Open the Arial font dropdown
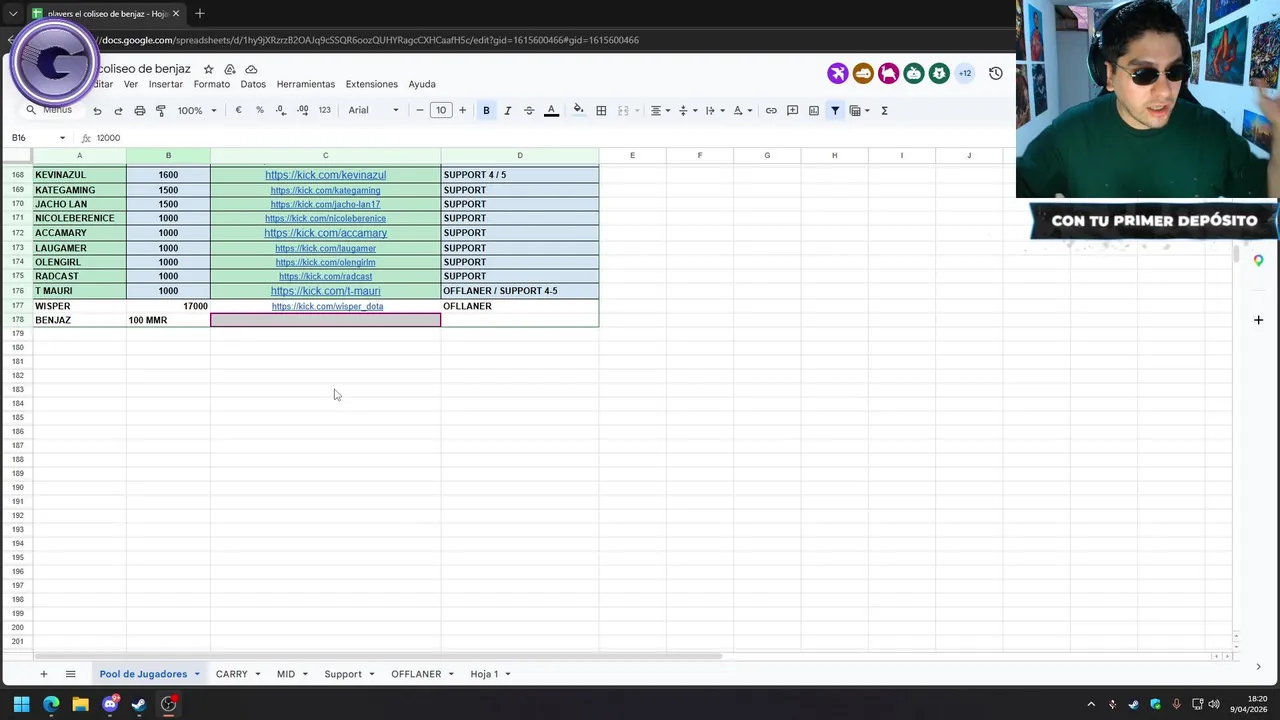Screen dimensions: 1280x720 374,110
